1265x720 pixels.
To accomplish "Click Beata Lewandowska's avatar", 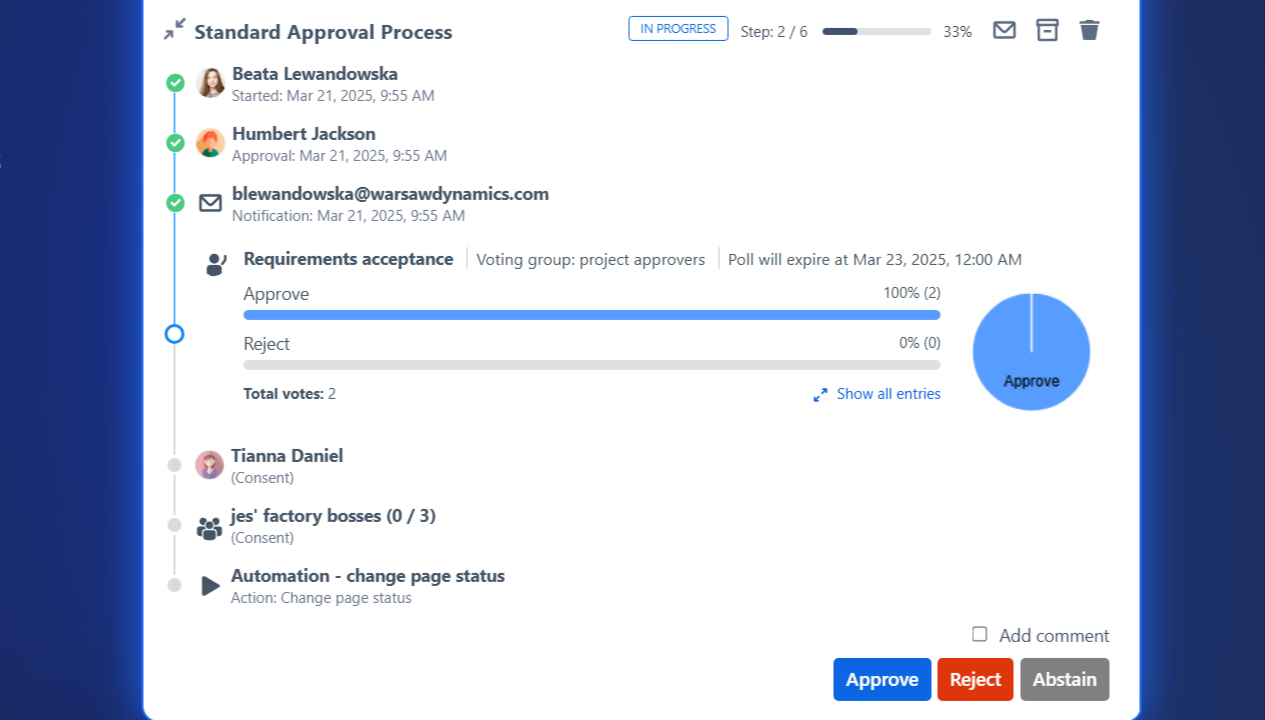I will 210,83.
